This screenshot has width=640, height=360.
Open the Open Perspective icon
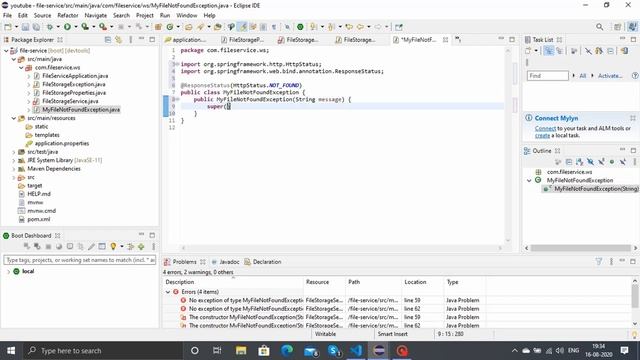[x=617, y=27]
